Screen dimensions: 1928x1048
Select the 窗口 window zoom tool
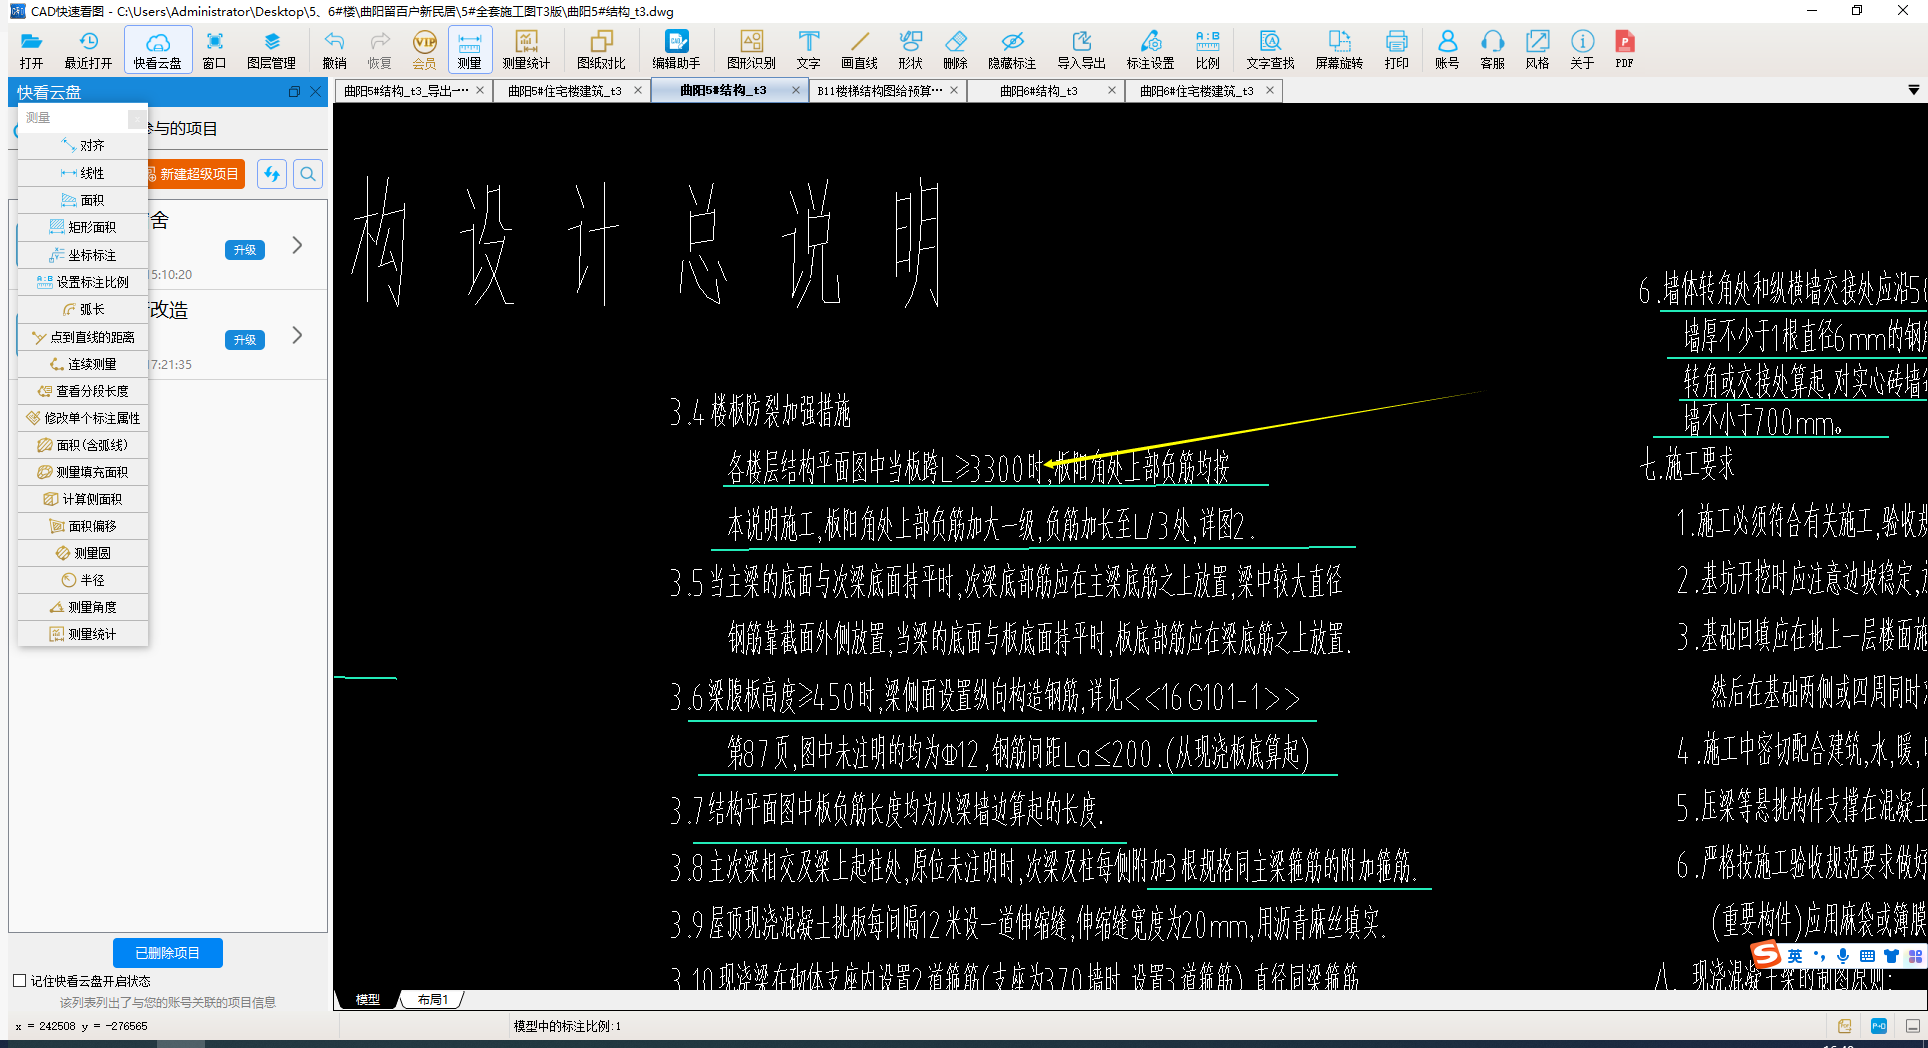click(x=214, y=49)
